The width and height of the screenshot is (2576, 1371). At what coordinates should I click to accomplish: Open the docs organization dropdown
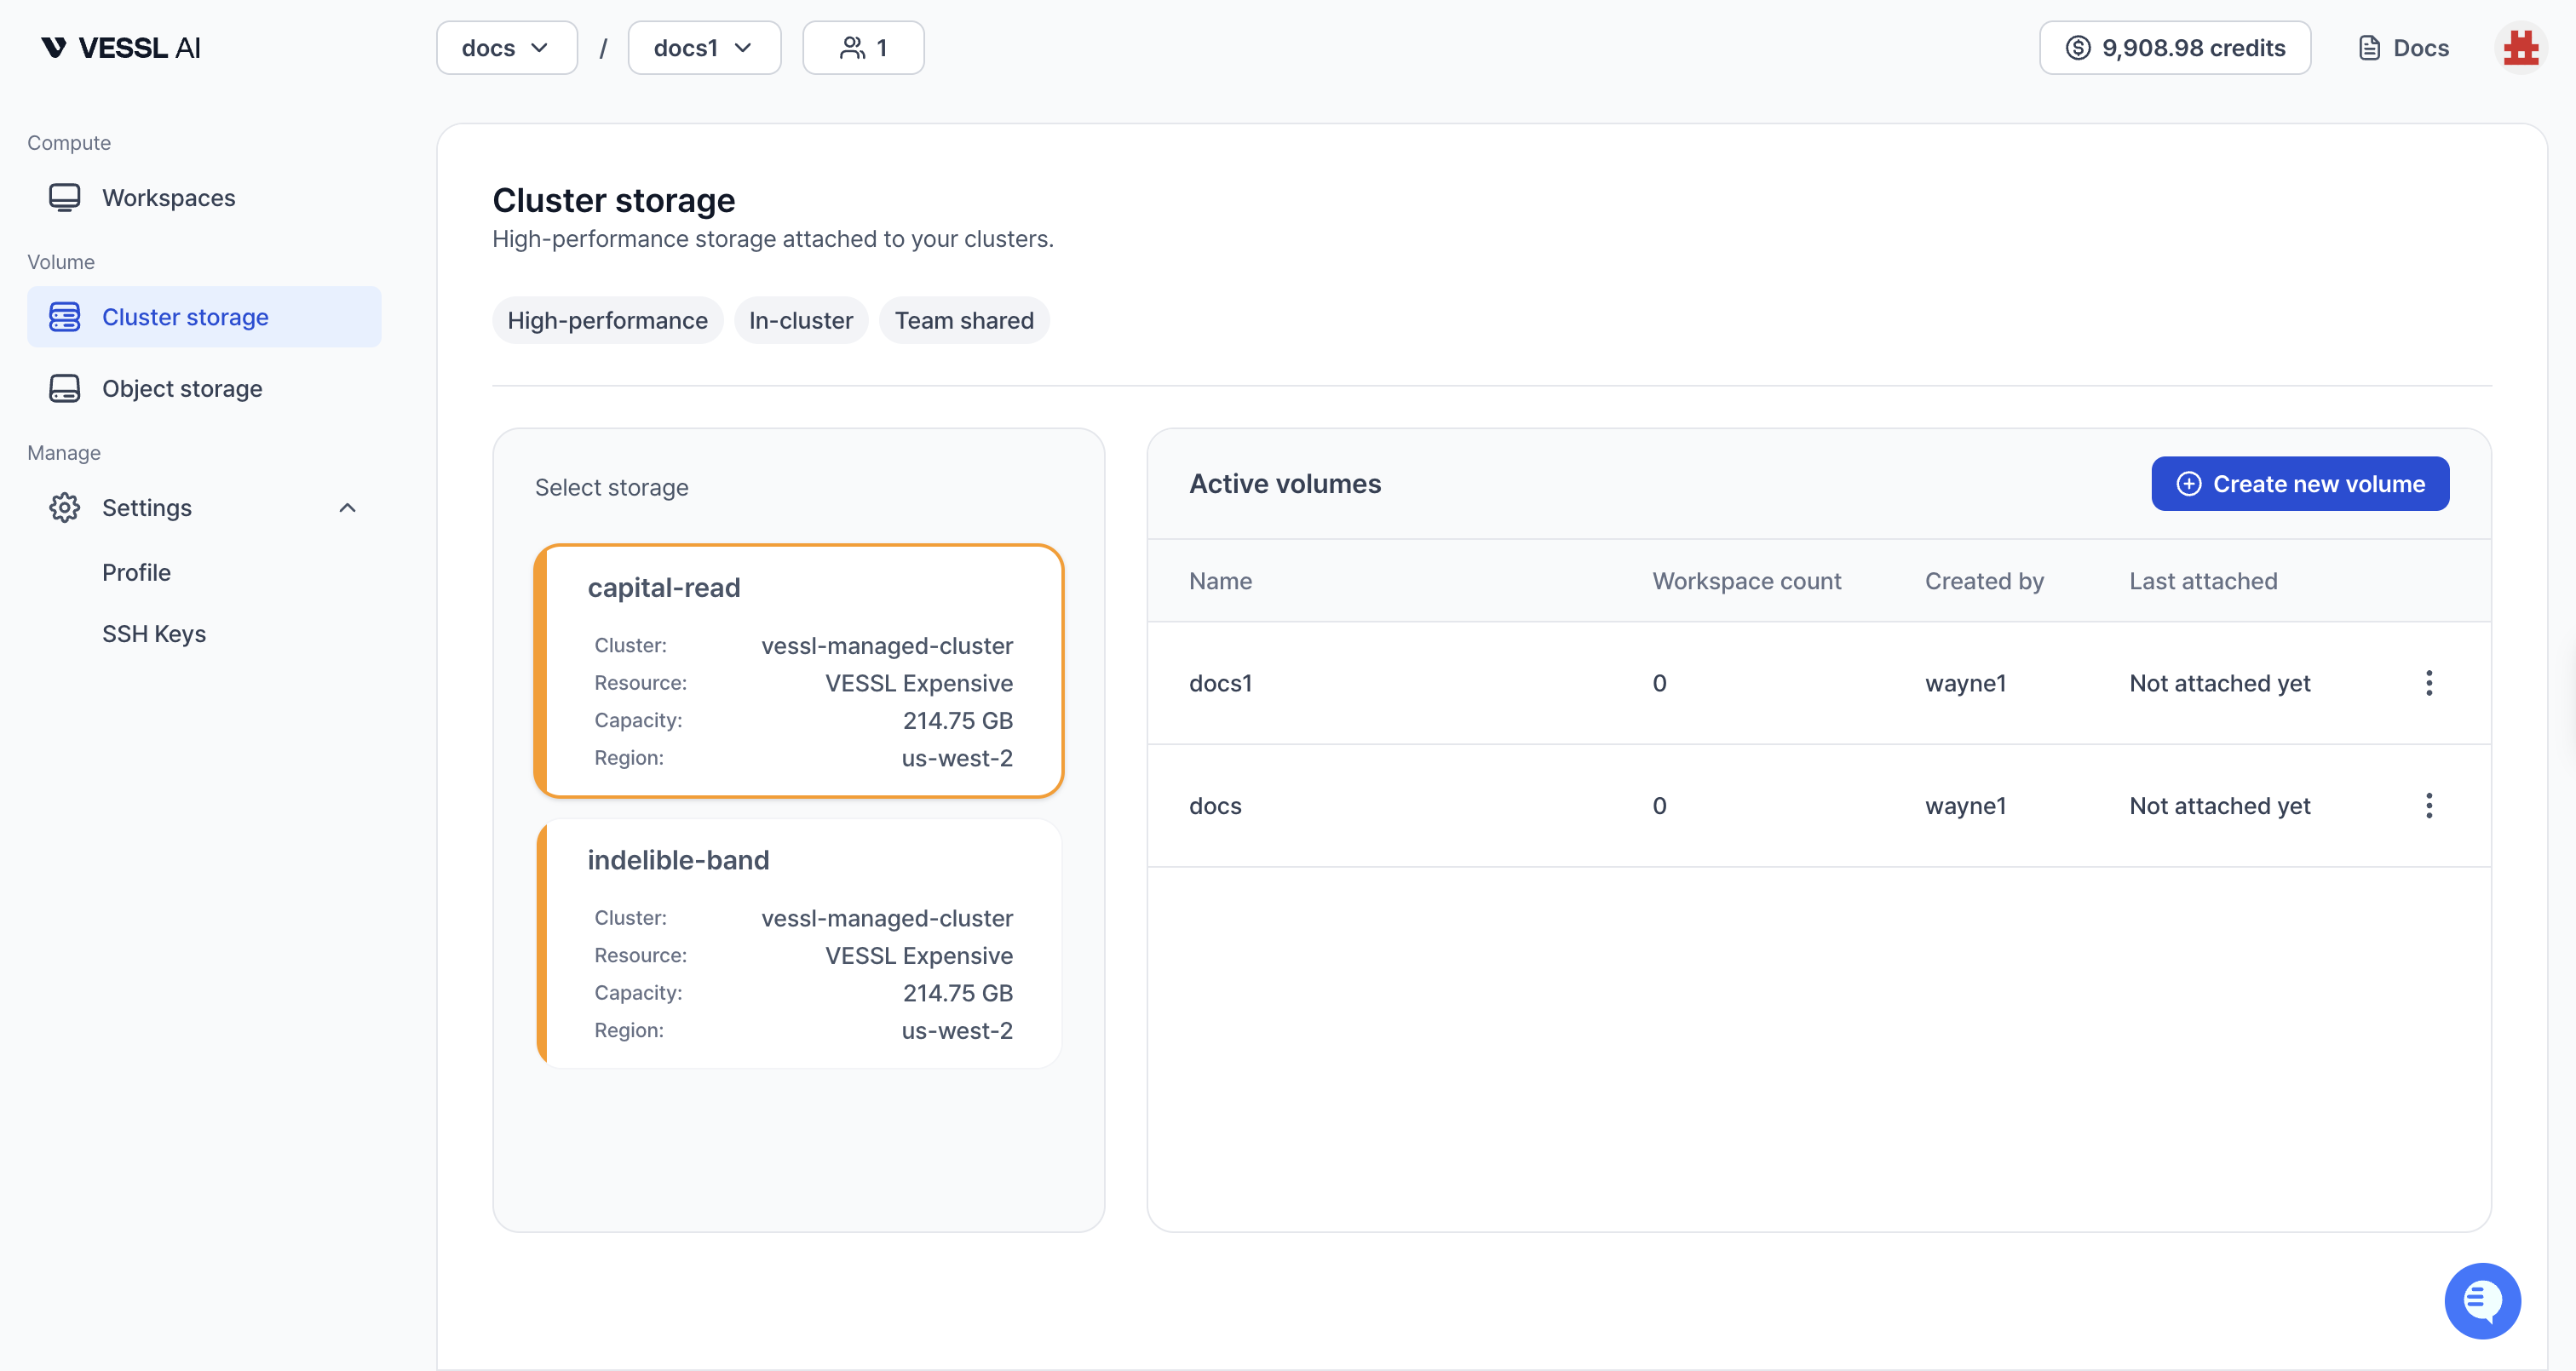click(x=506, y=47)
